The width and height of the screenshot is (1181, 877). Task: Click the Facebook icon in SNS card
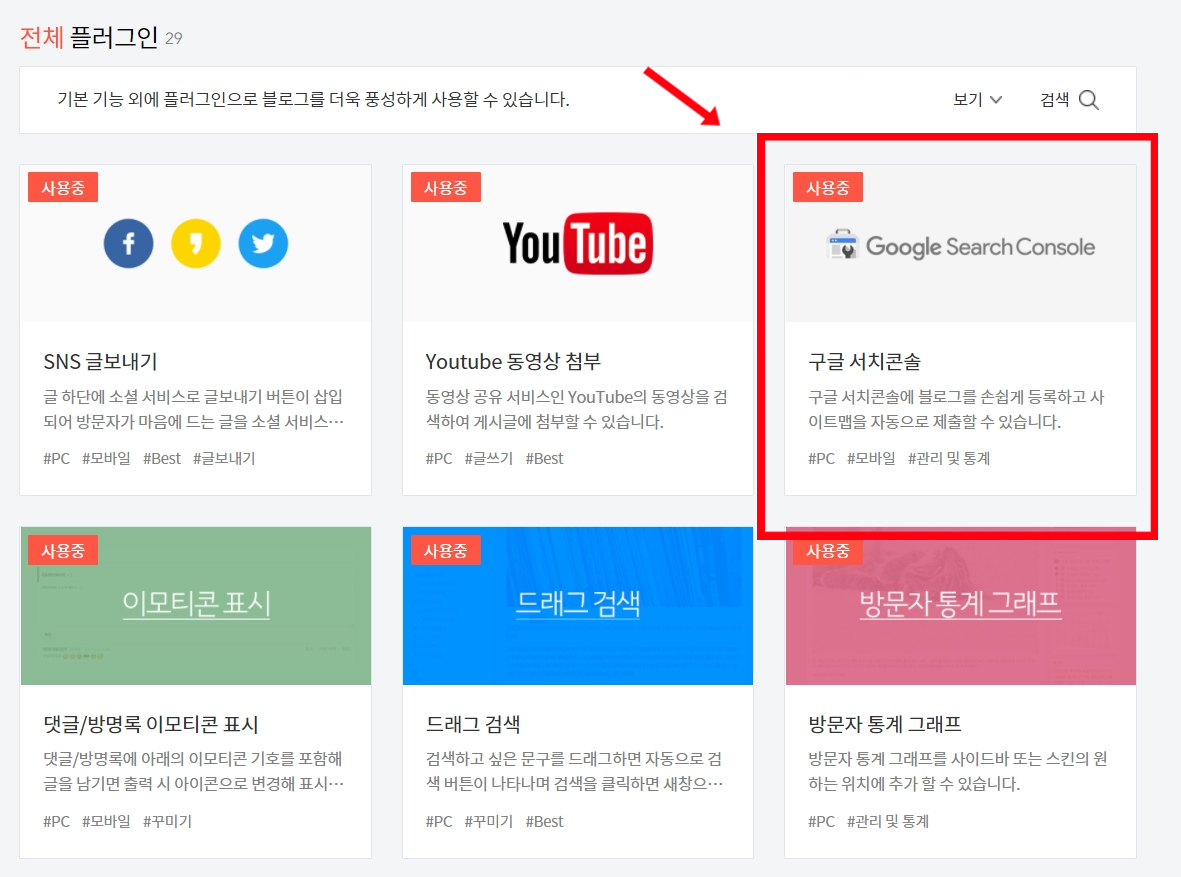coord(128,243)
